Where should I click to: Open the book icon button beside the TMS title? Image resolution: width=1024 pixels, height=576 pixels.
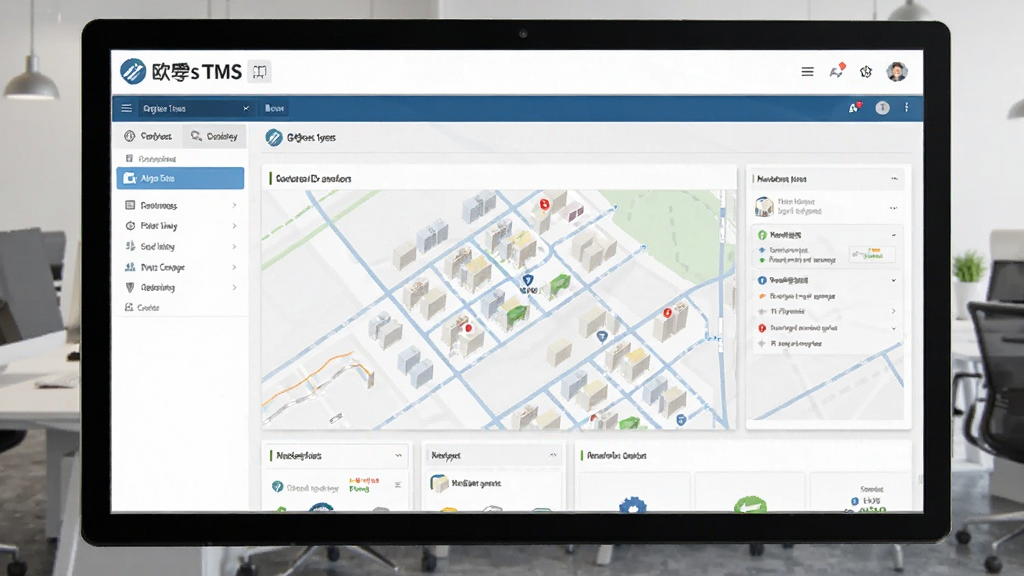click(260, 72)
